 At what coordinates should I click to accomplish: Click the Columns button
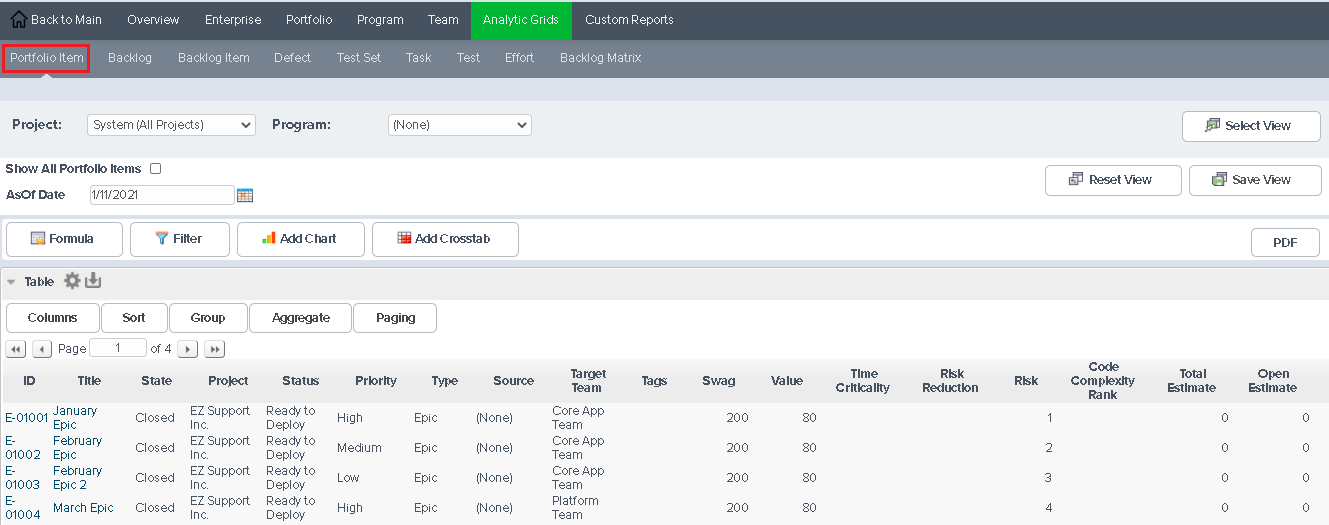(53, 318)
